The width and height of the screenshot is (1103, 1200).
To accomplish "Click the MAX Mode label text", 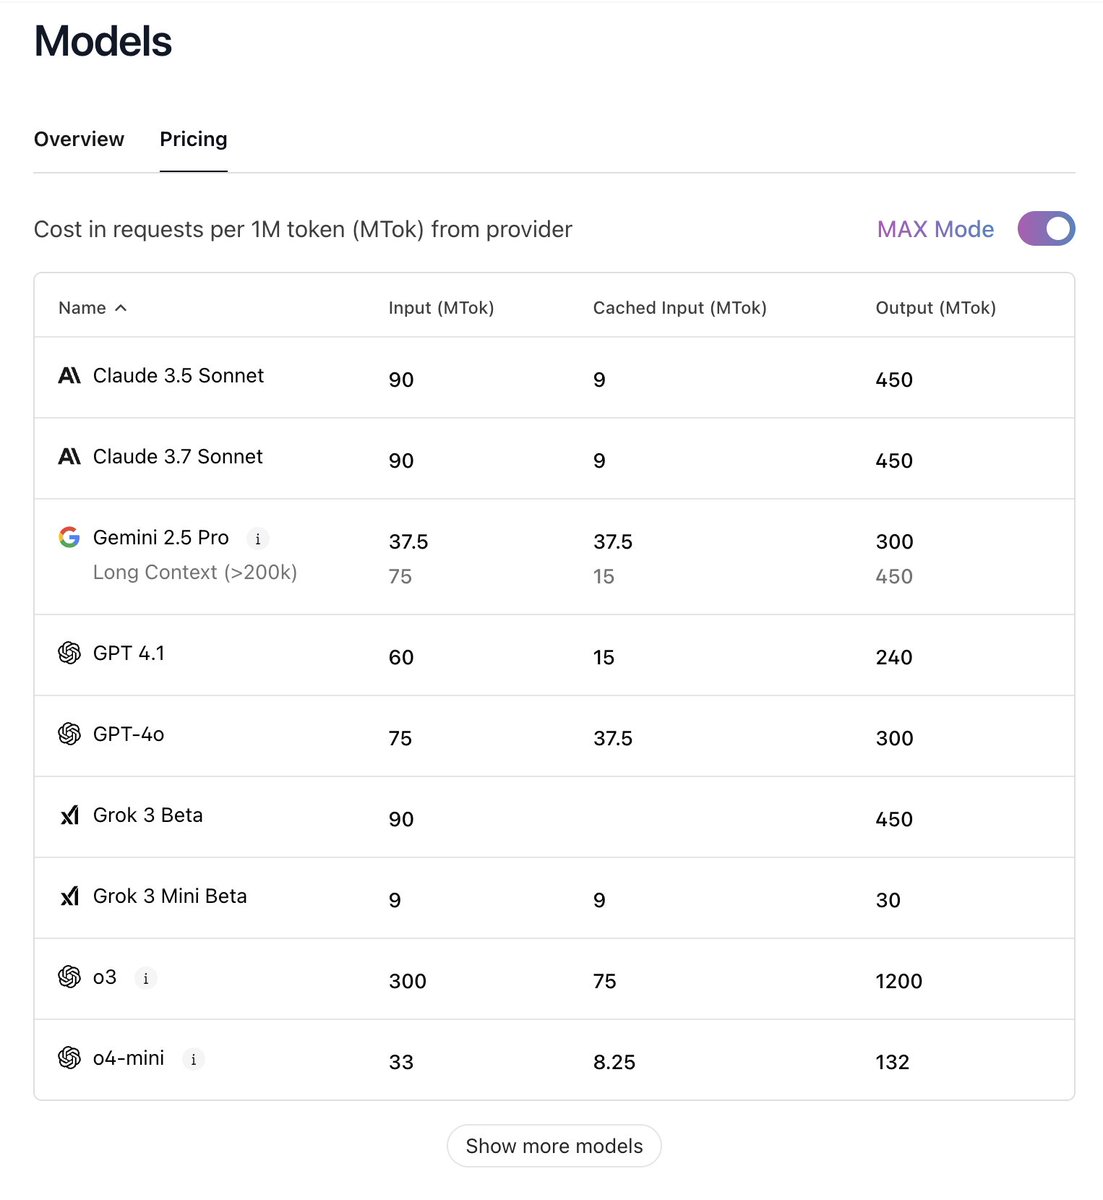I will [x=935, y=229].
